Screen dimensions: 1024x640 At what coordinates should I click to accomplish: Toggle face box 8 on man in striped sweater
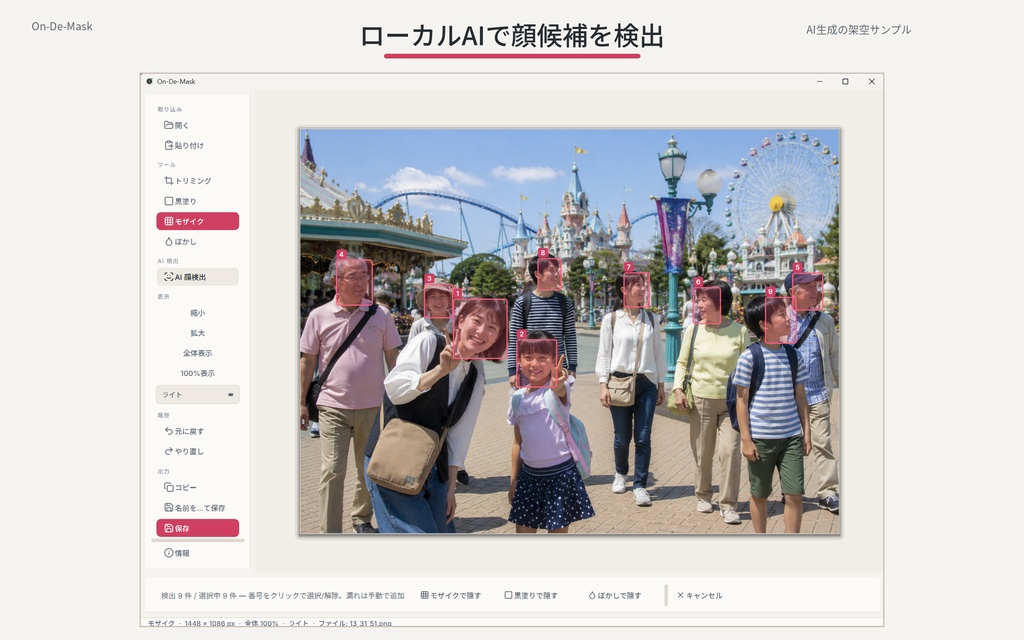tap(549, 274)
